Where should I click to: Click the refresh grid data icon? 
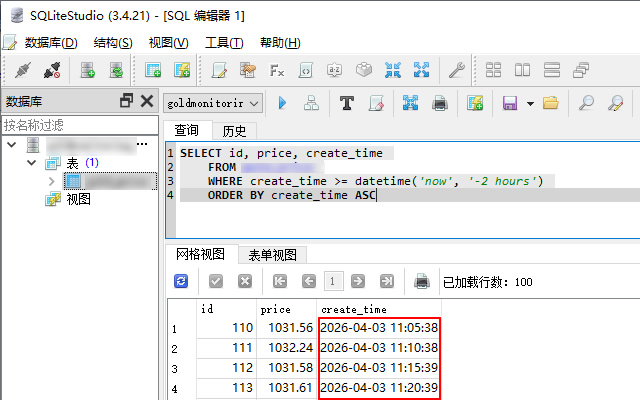[x=181, y=281]
